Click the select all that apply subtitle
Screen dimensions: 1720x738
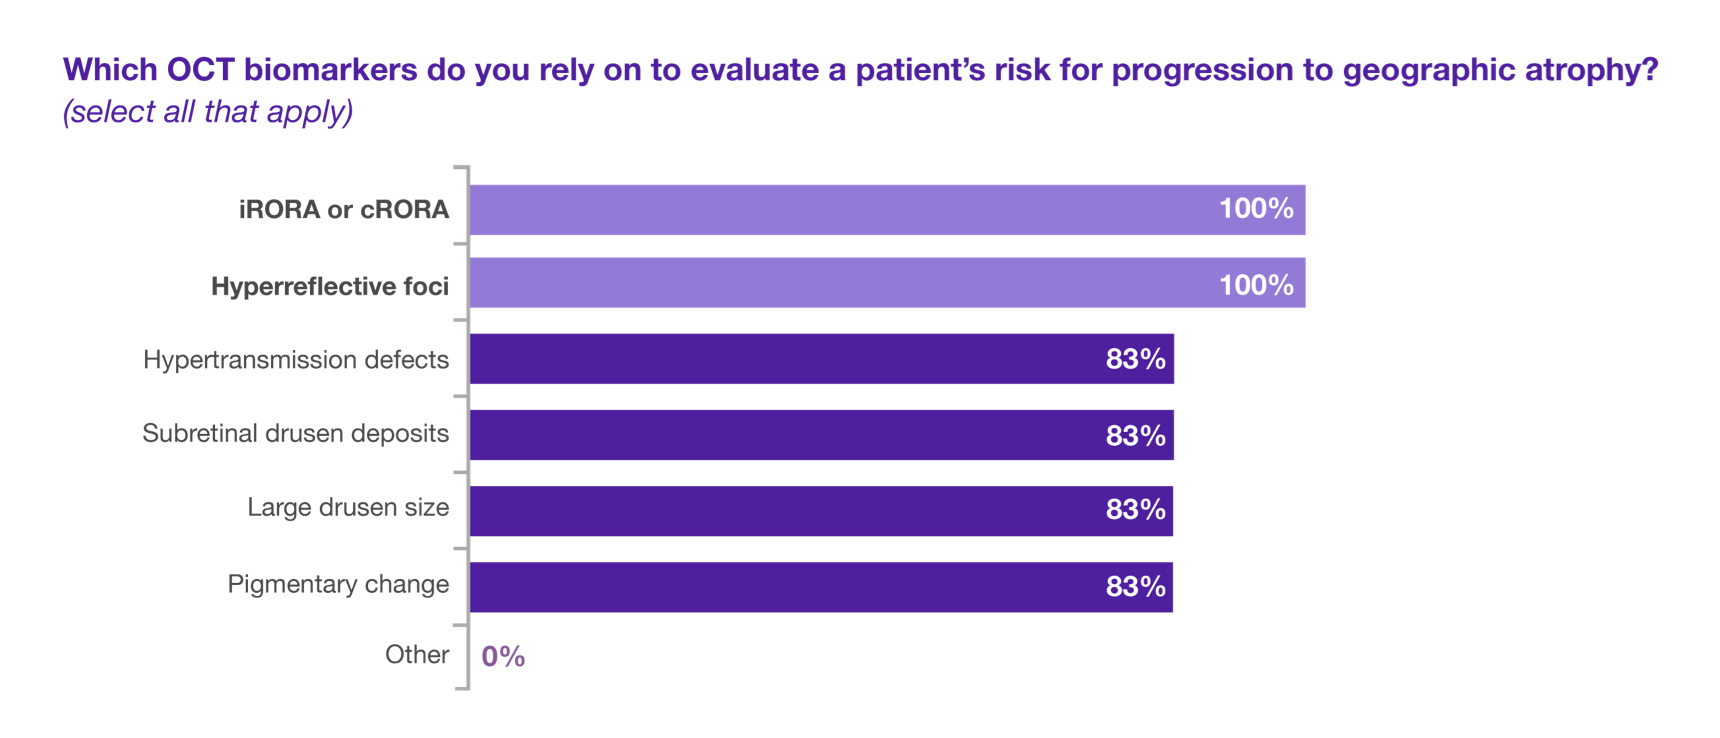208,111
